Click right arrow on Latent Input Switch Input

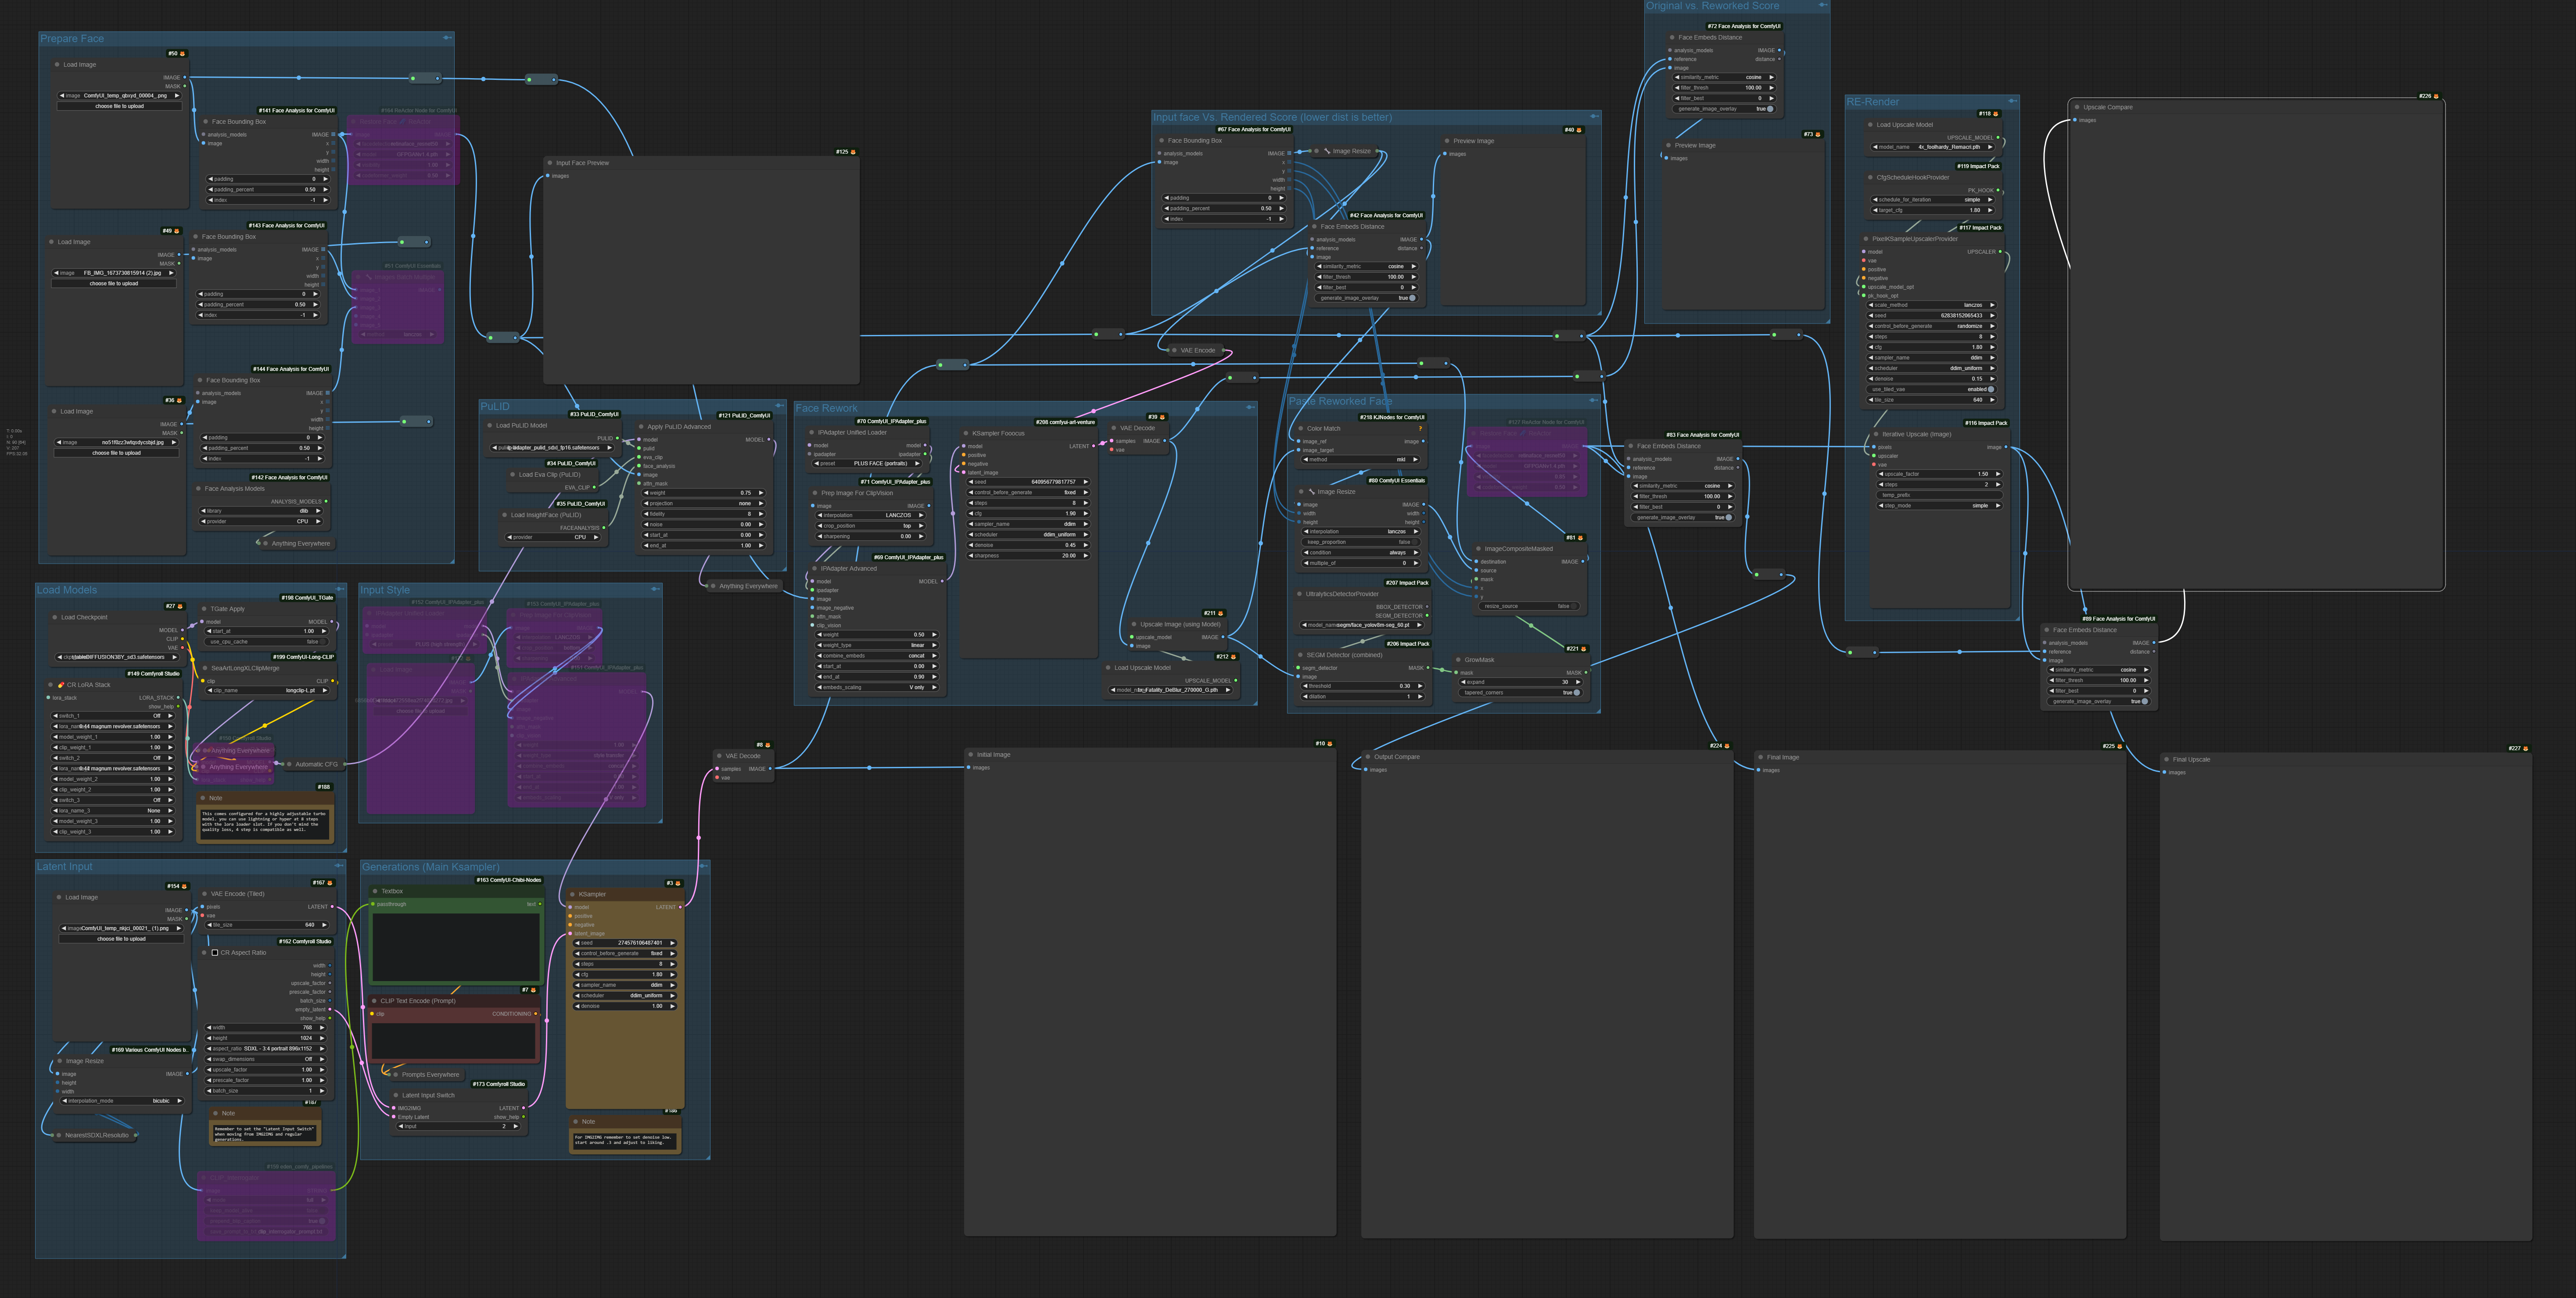(516, 1126)
